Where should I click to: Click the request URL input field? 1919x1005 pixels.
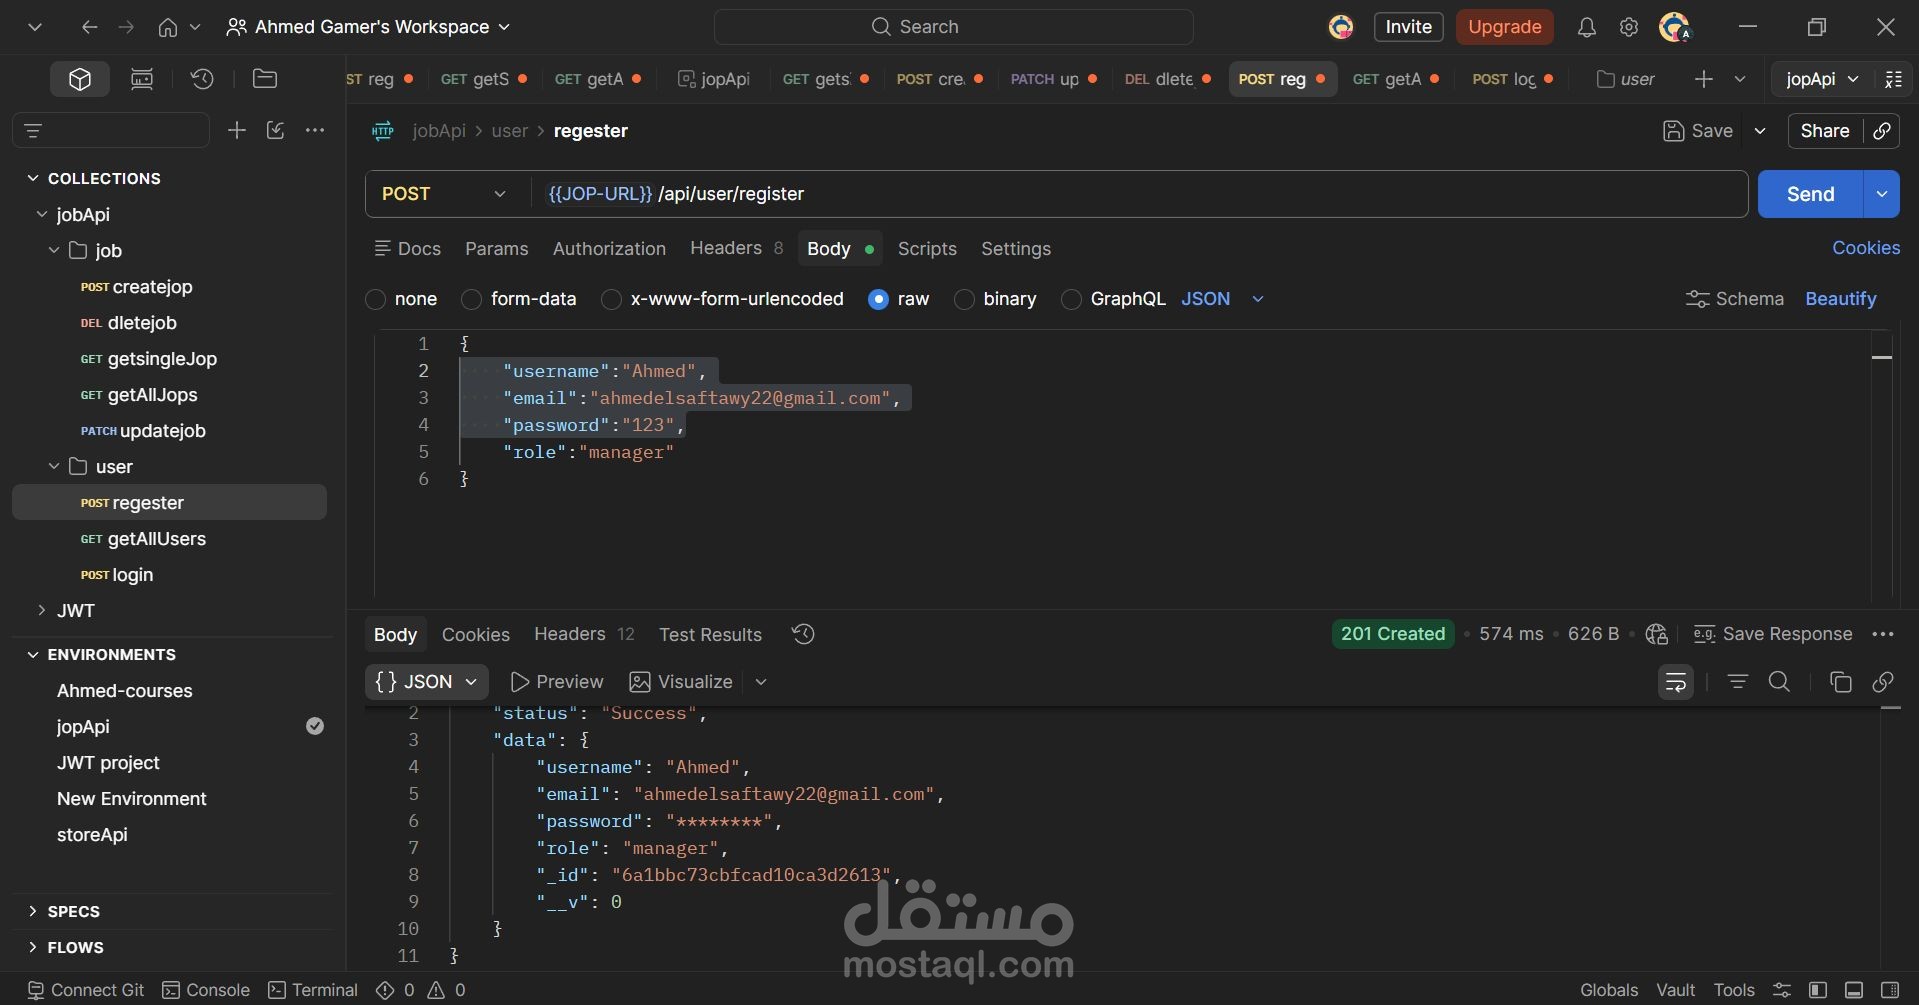(1140, 194)
